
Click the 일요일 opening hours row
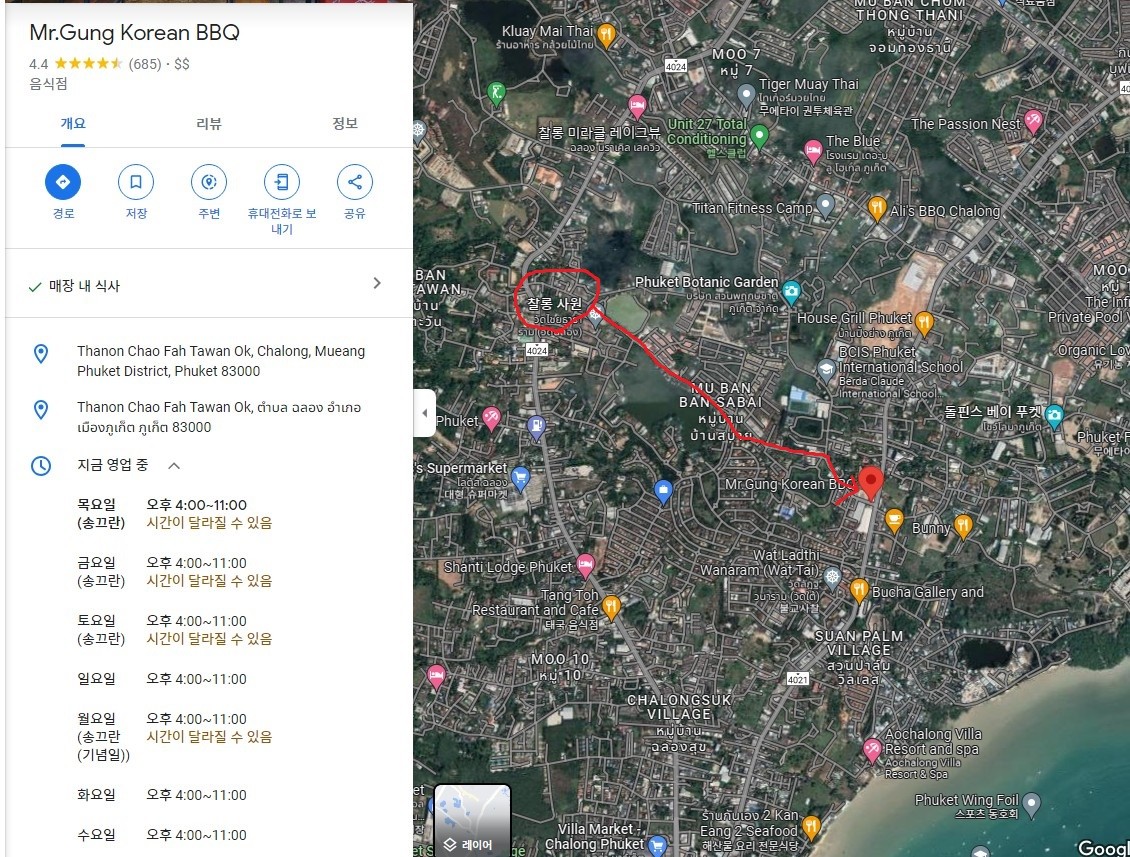162,679
